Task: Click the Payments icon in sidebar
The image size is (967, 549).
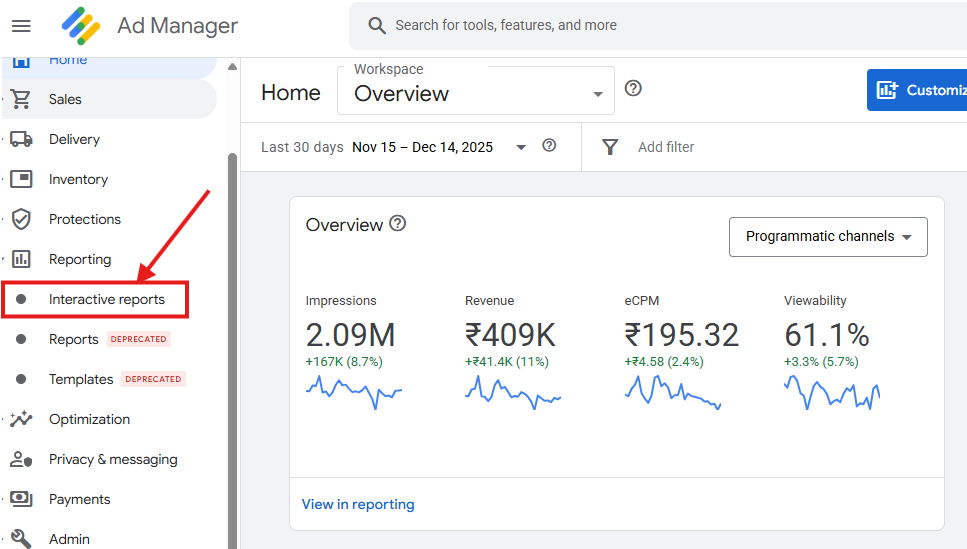Action: [x=21, y=499]
